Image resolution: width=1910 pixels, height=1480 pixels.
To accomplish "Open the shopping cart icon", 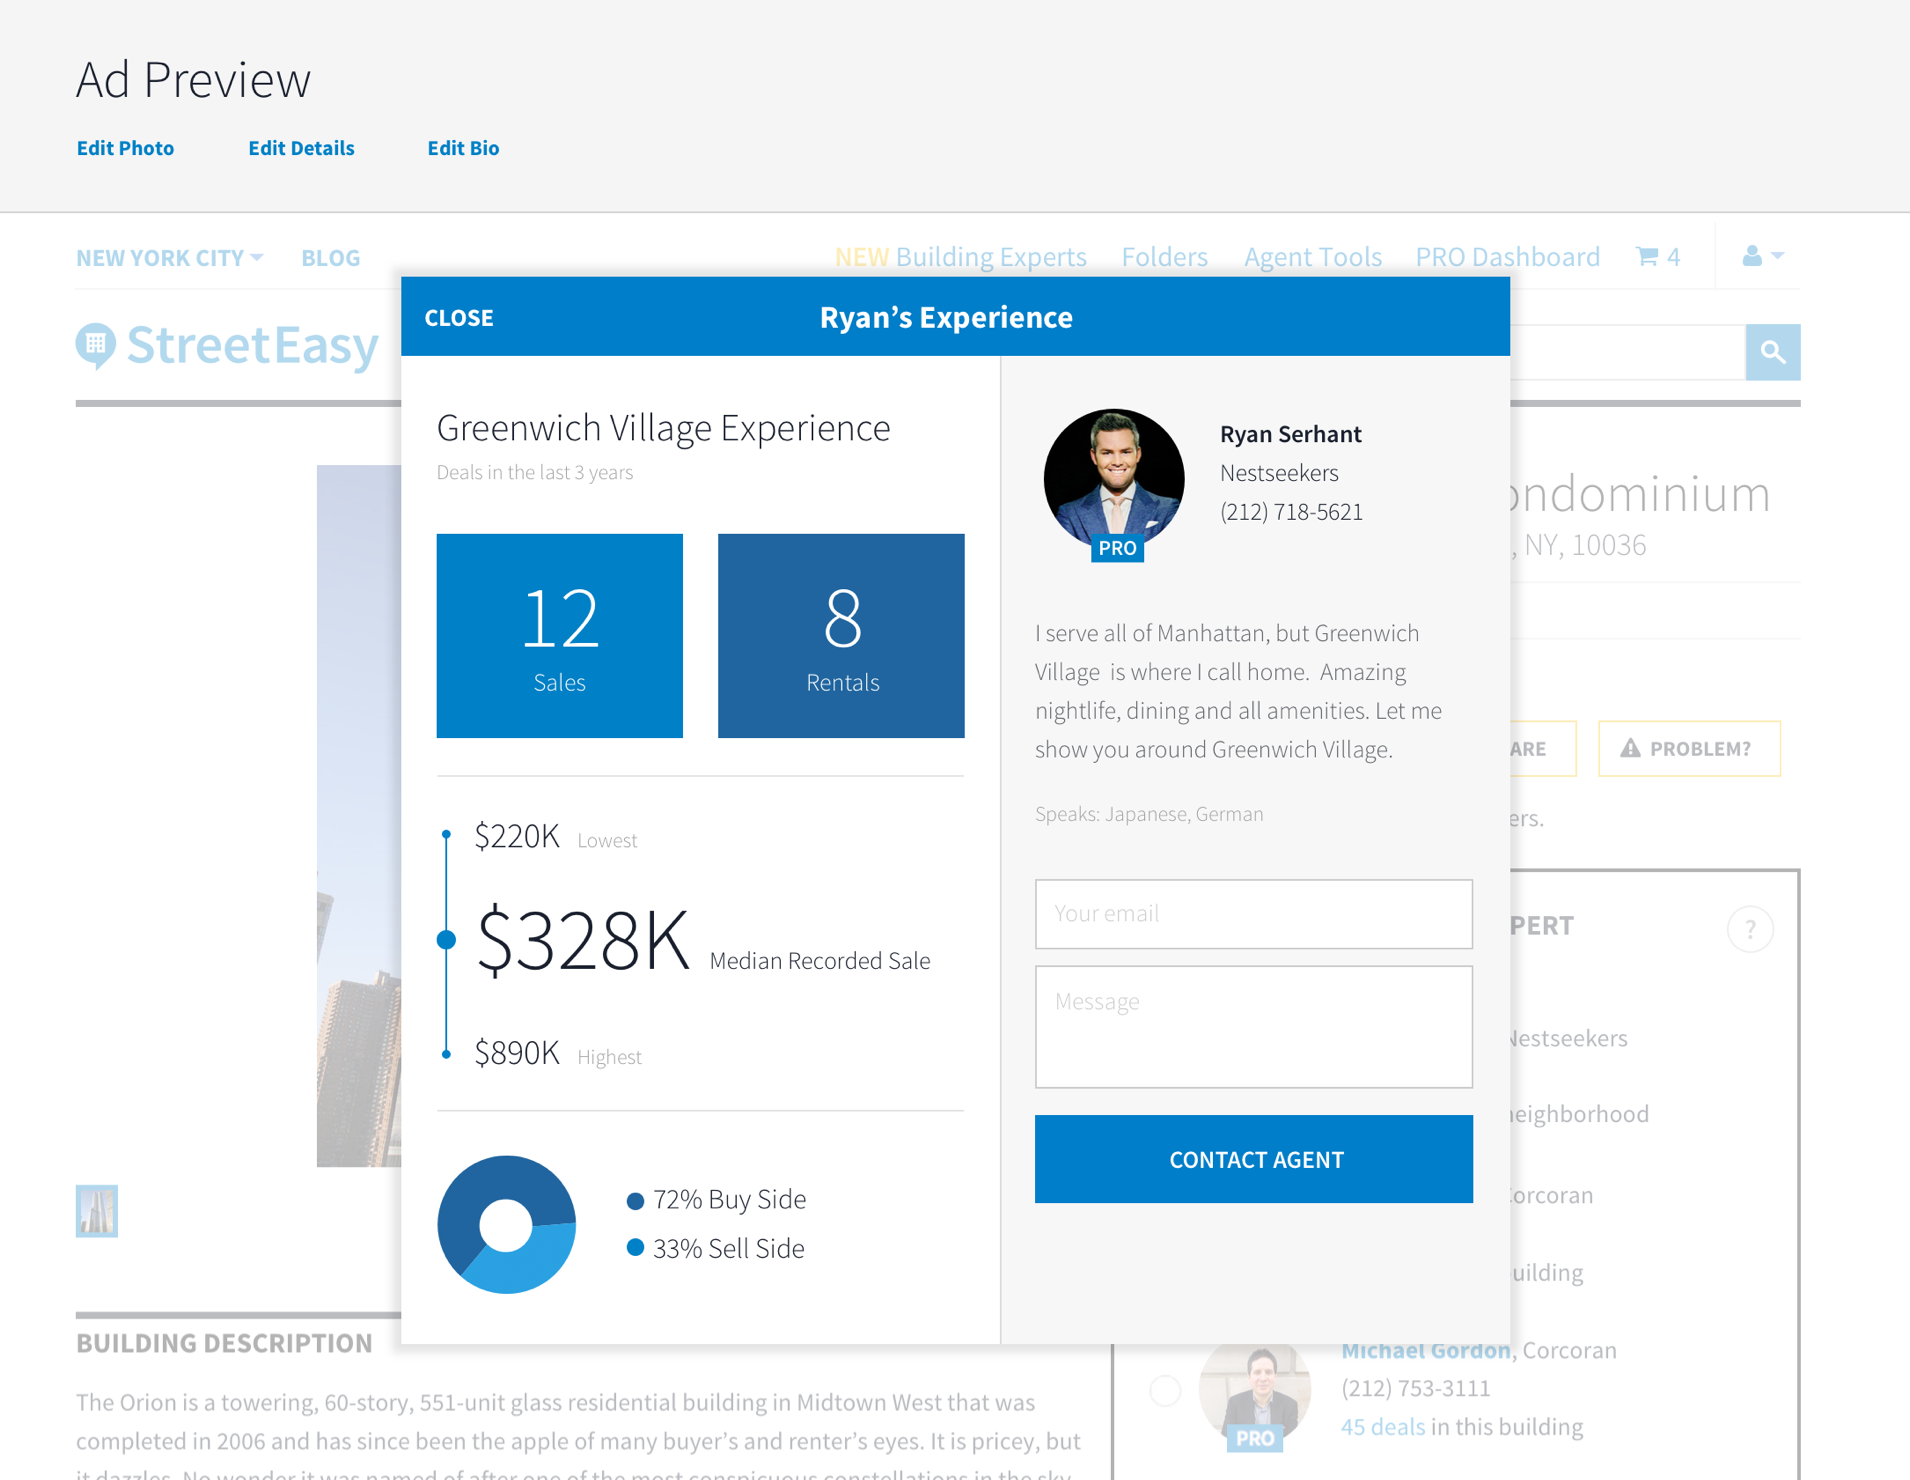I will pos(1647,256).
